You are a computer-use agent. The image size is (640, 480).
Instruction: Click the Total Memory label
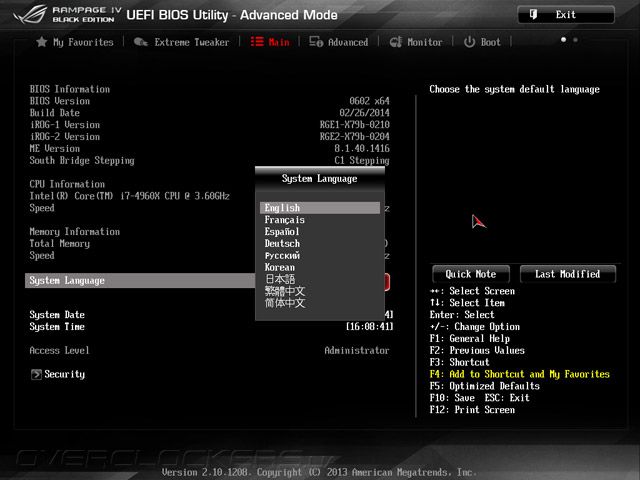[x=60, y=244]
